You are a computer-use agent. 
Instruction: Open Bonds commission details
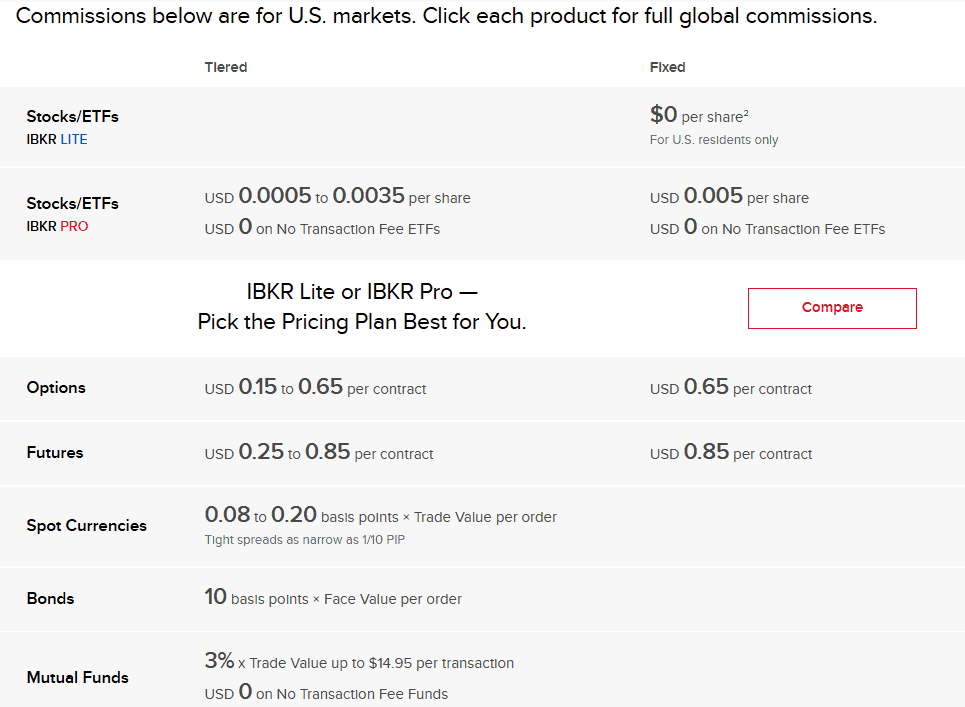pos(50,598)
